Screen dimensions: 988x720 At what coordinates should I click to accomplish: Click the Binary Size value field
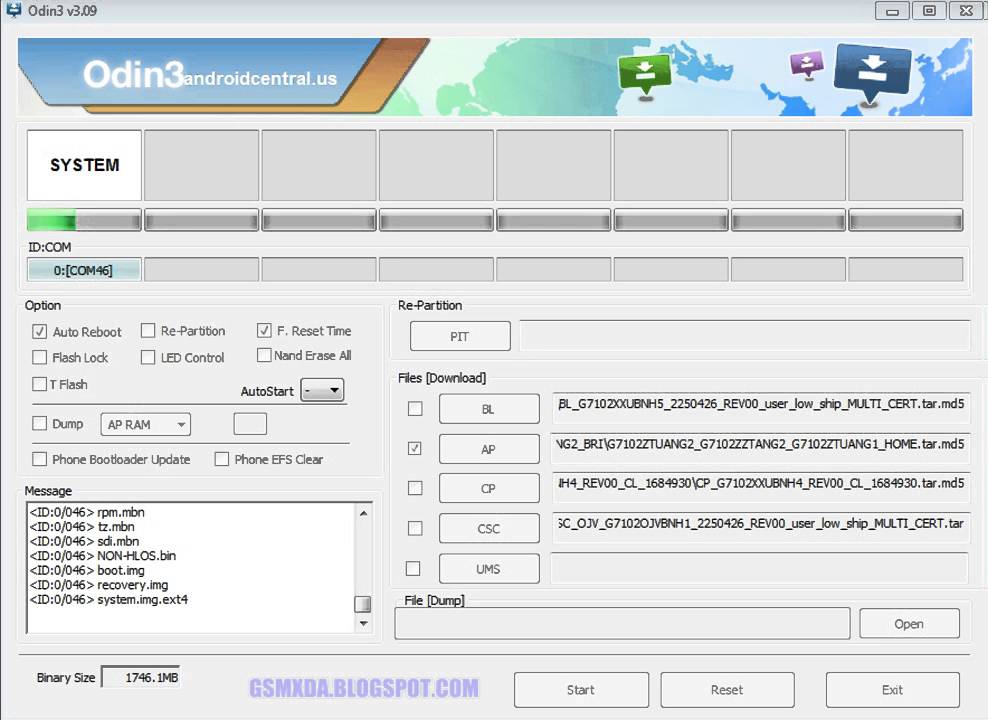pos(141,678)
